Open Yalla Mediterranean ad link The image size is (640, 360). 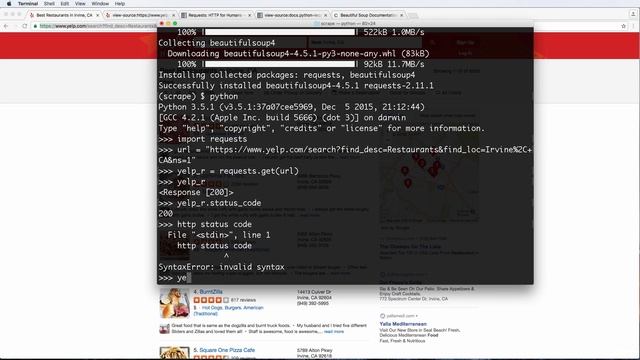(x=403, y=324)
